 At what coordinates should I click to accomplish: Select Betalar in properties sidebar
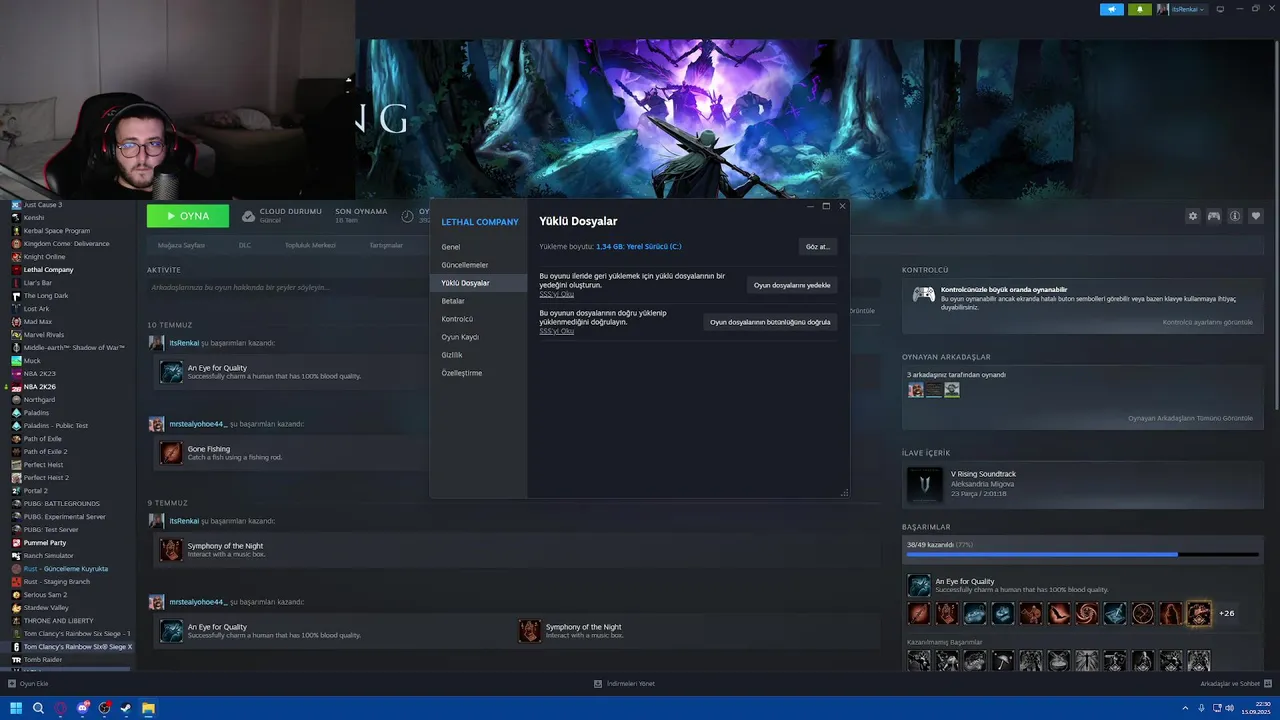[478, 301]
